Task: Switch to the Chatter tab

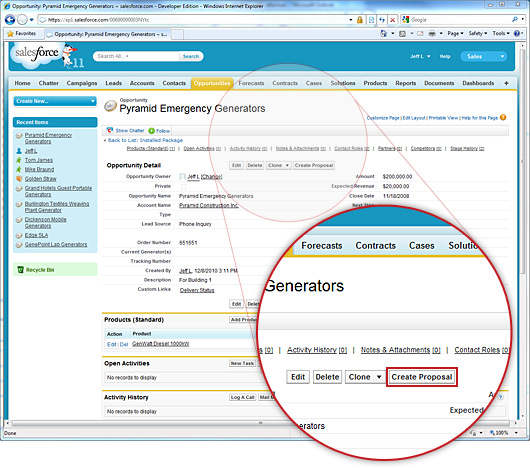Action: (x=48, y=83)
